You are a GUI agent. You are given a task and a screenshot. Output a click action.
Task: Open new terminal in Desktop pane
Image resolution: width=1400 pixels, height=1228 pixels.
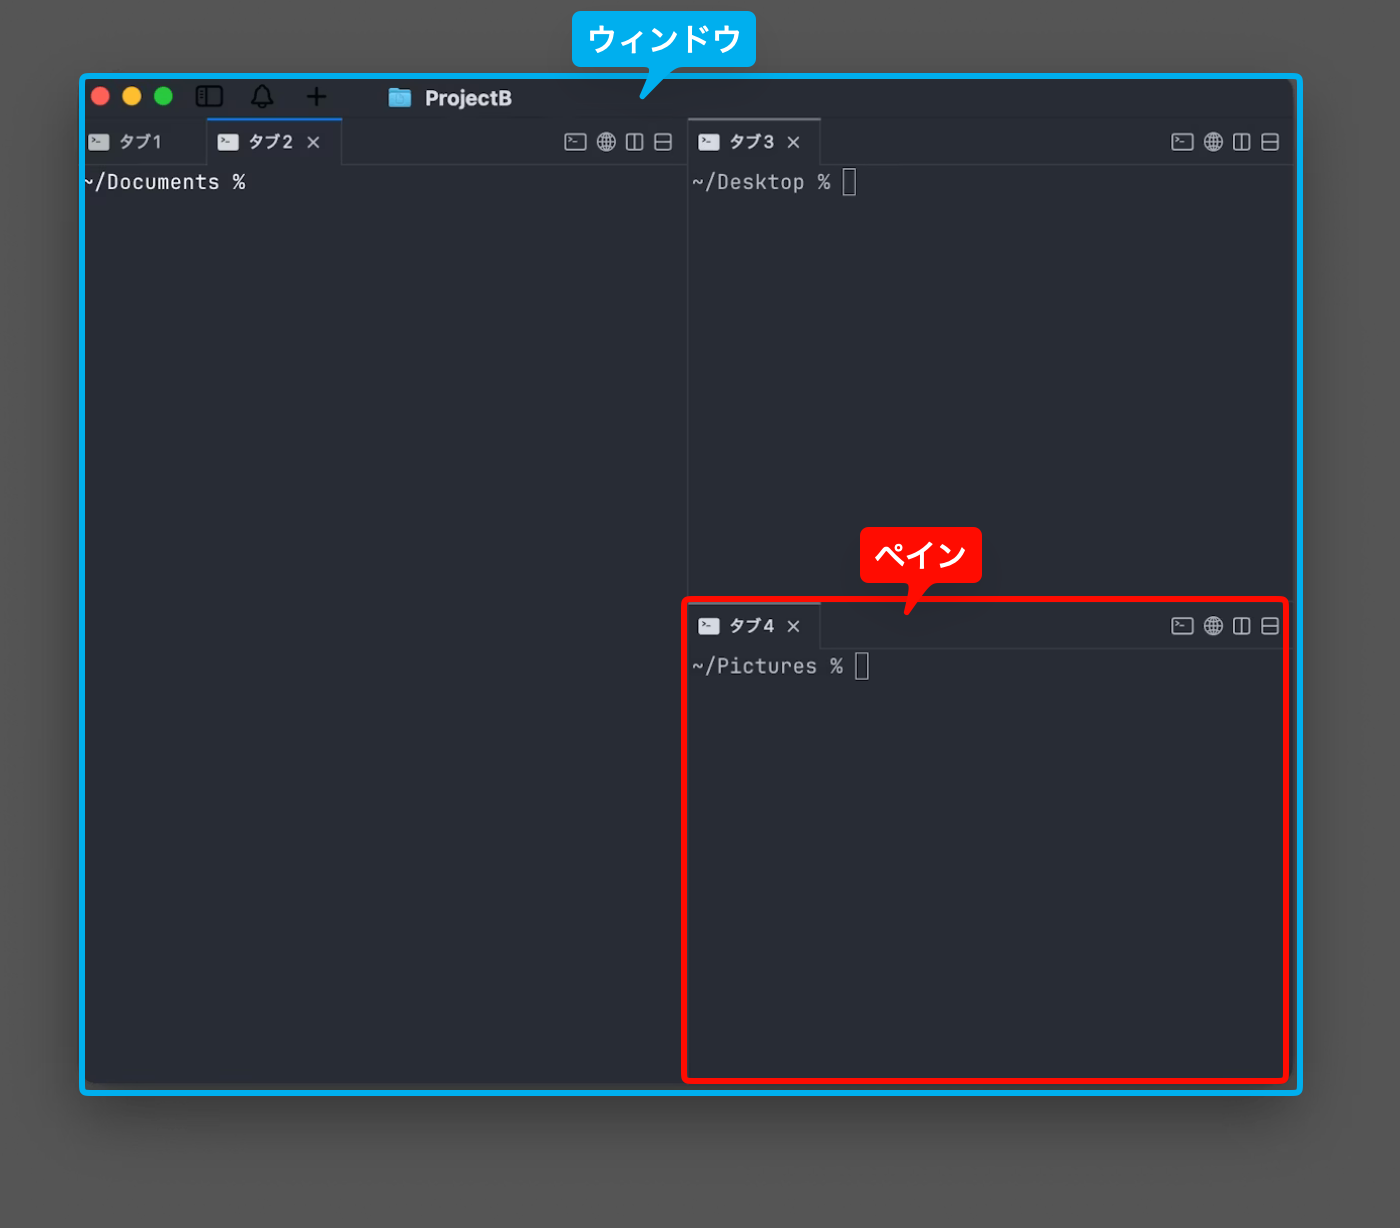pyautogui.click(x=1182, y=142)
